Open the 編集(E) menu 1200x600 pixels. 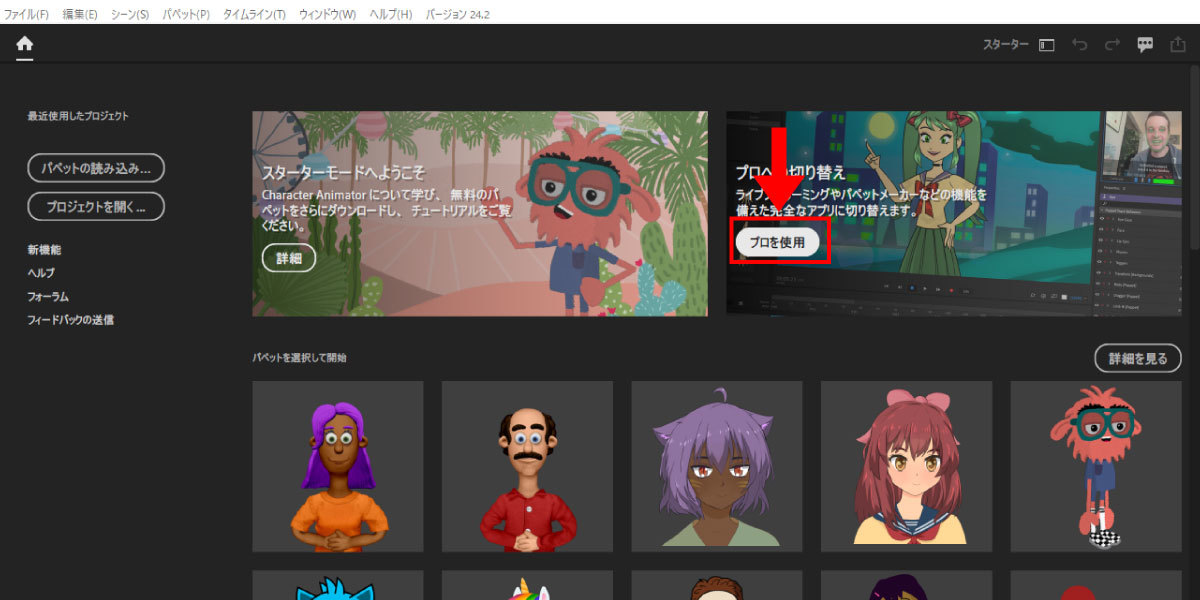coord(80,15)
